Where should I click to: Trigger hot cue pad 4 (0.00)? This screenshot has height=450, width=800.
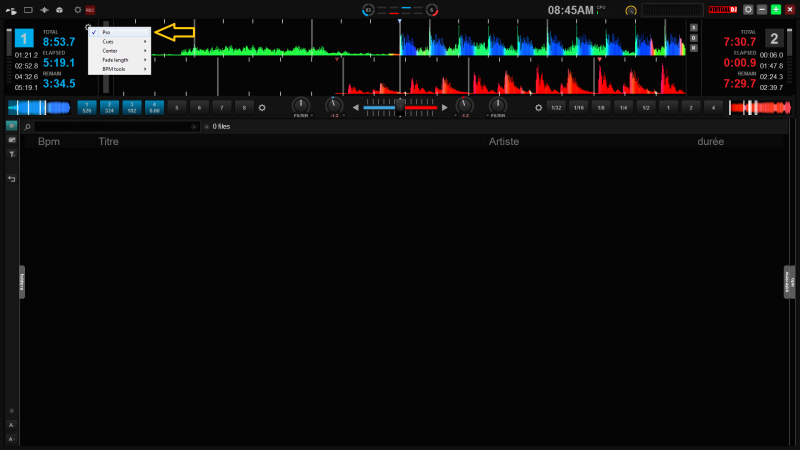(x=154, y=108)
